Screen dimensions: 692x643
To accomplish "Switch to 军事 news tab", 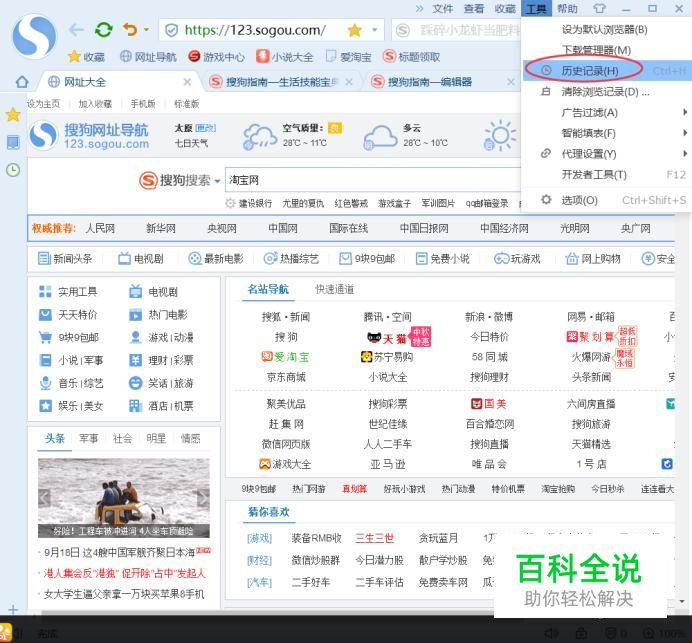I will (89, 438).
